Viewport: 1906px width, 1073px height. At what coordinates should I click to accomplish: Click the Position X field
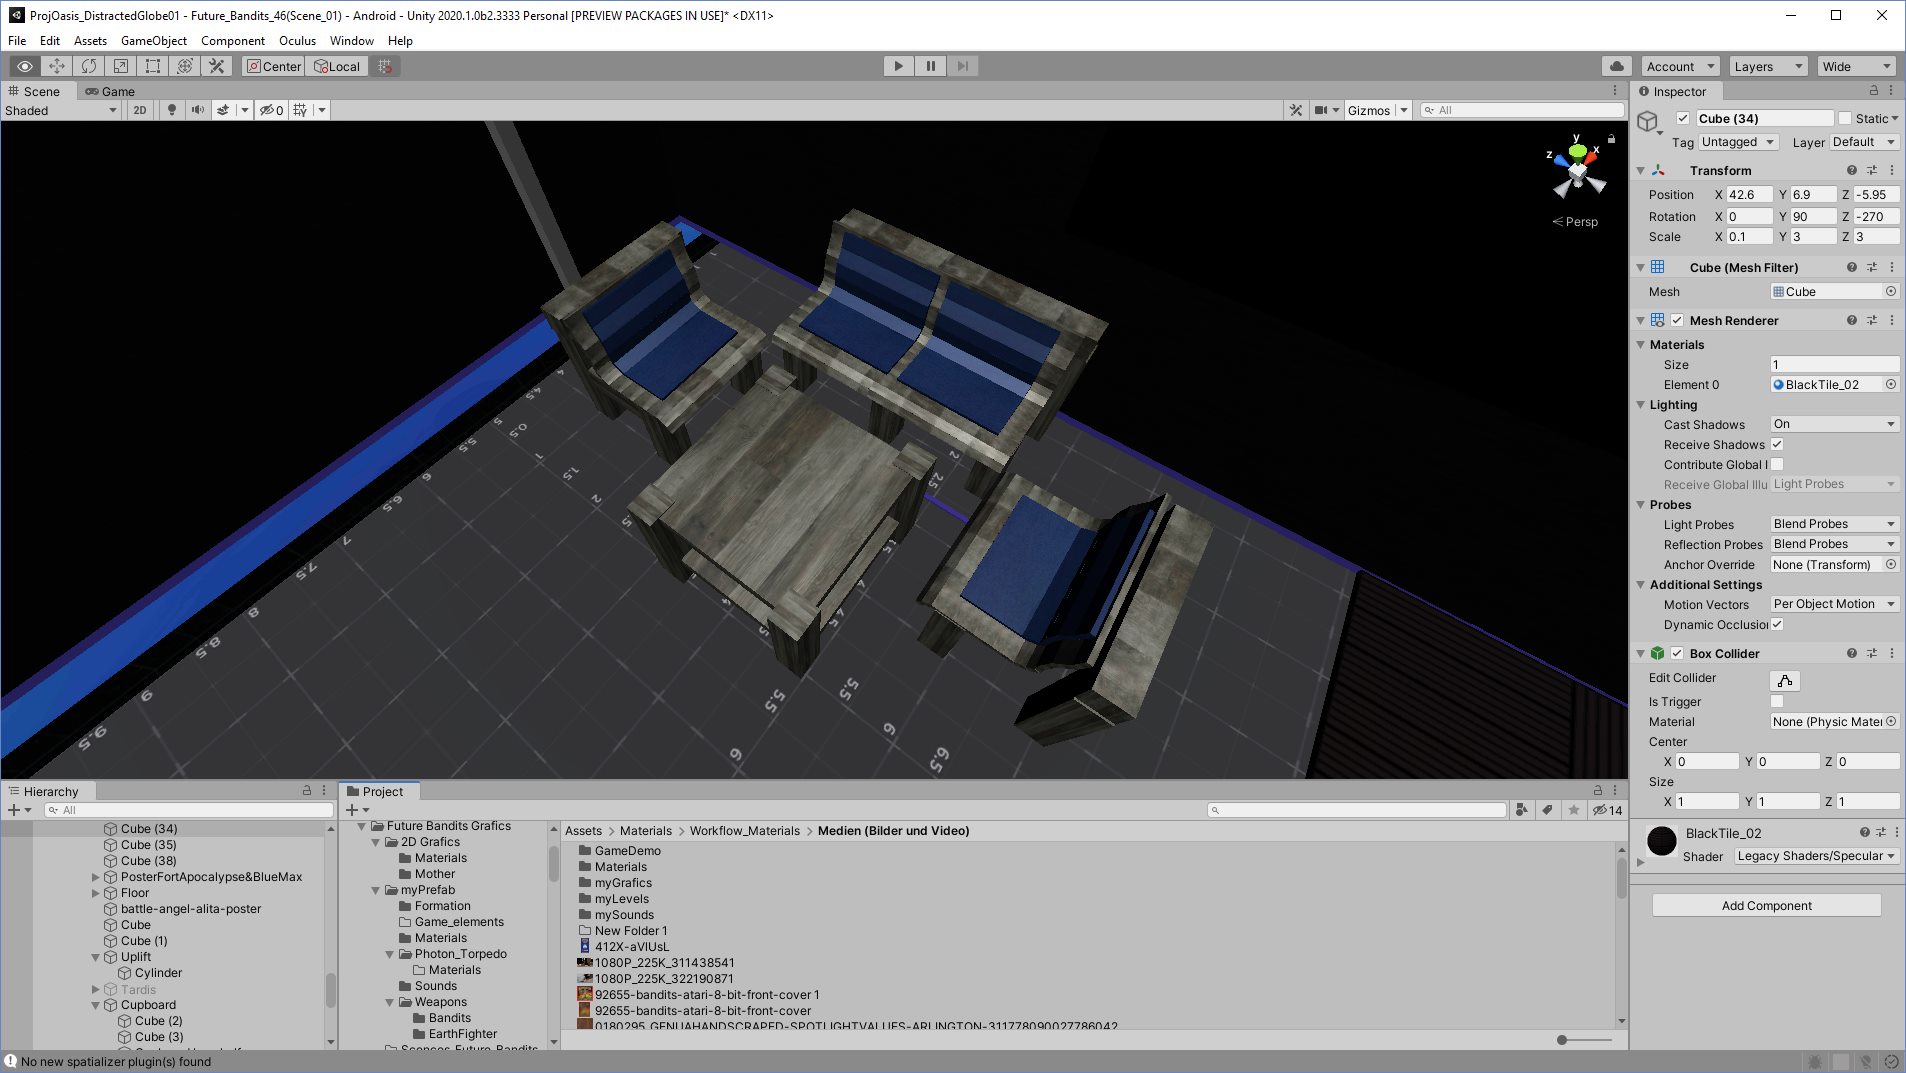[1749, 194]
